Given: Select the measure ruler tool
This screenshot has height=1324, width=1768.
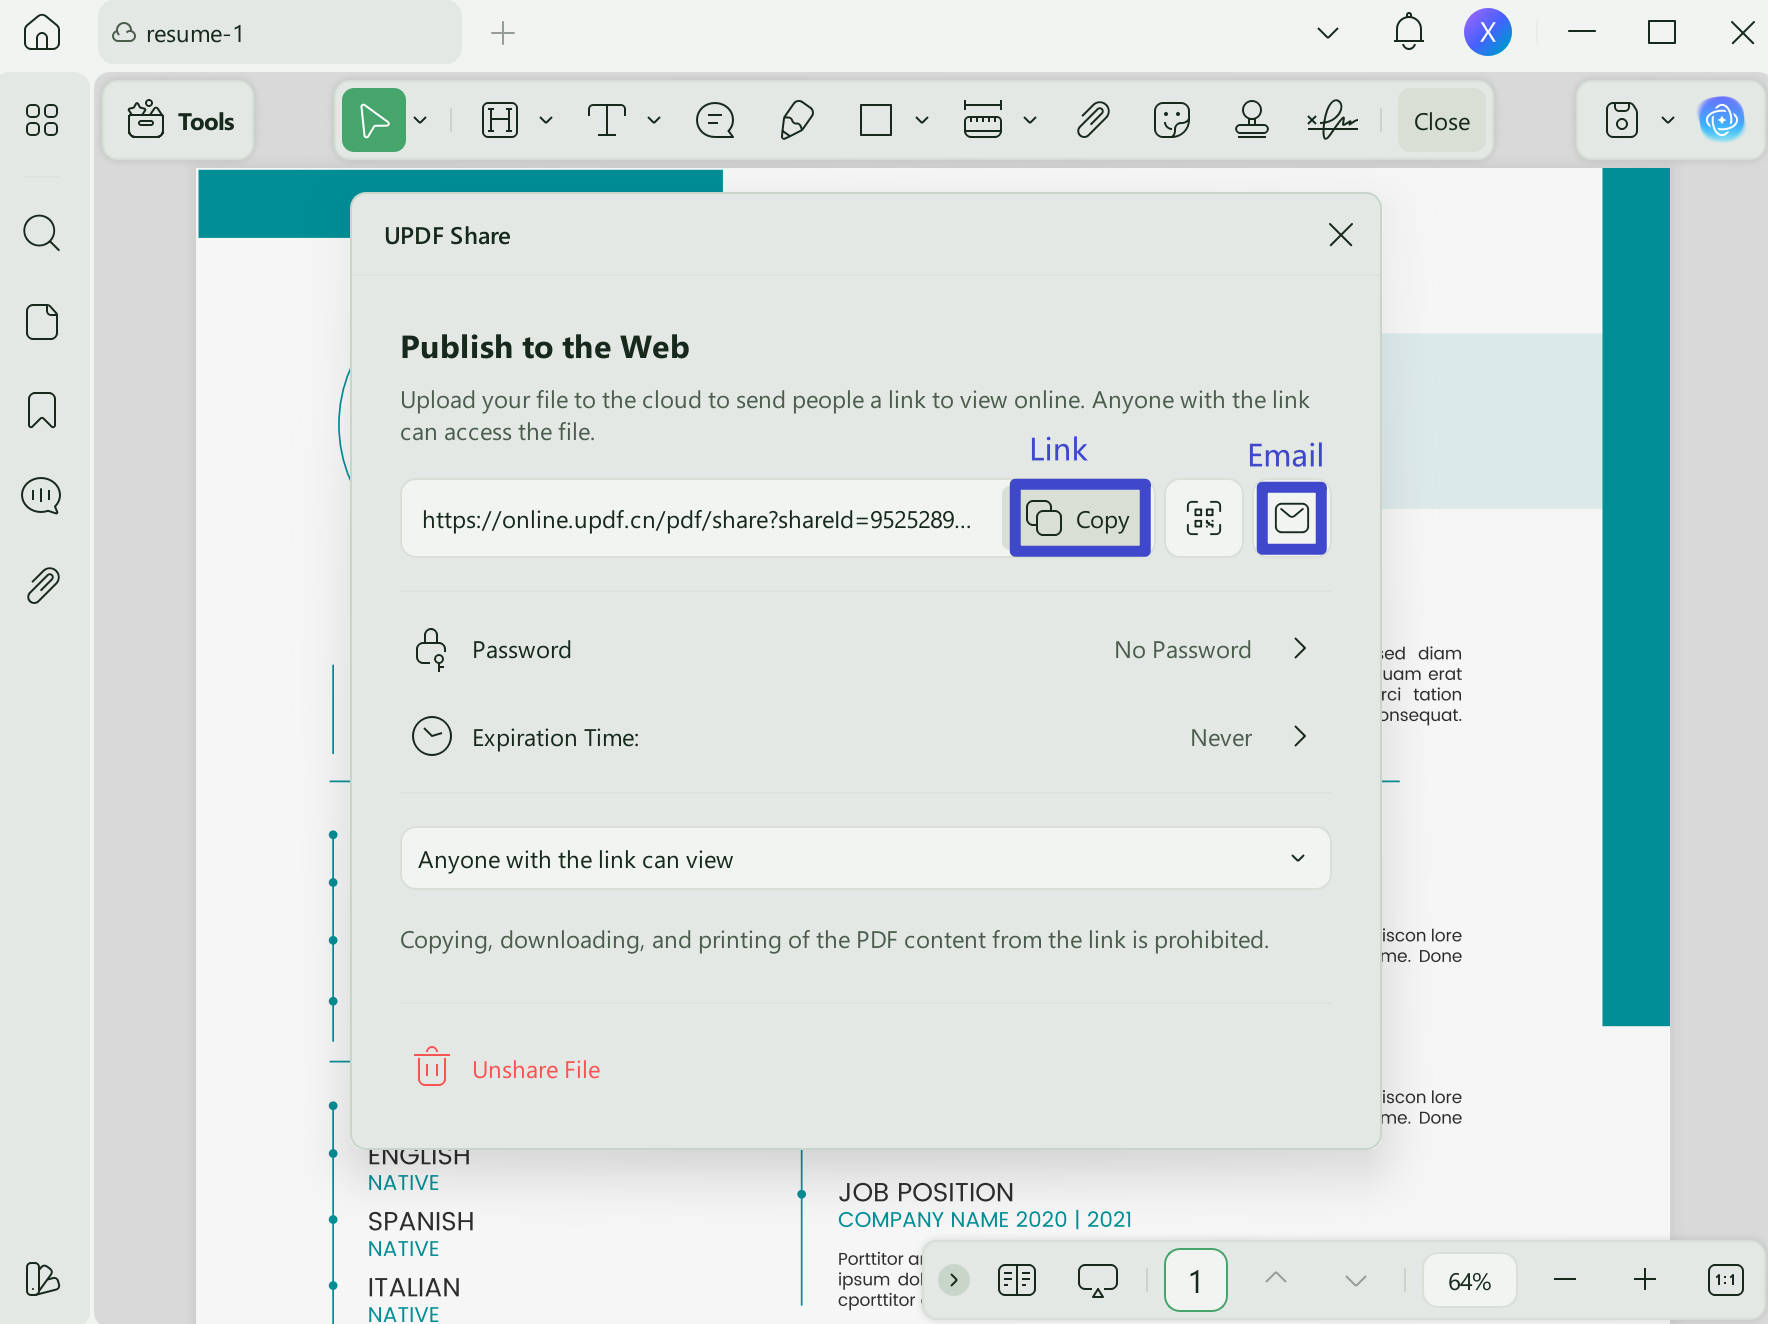Looking at the screenshot, I should tap(983, 120).
